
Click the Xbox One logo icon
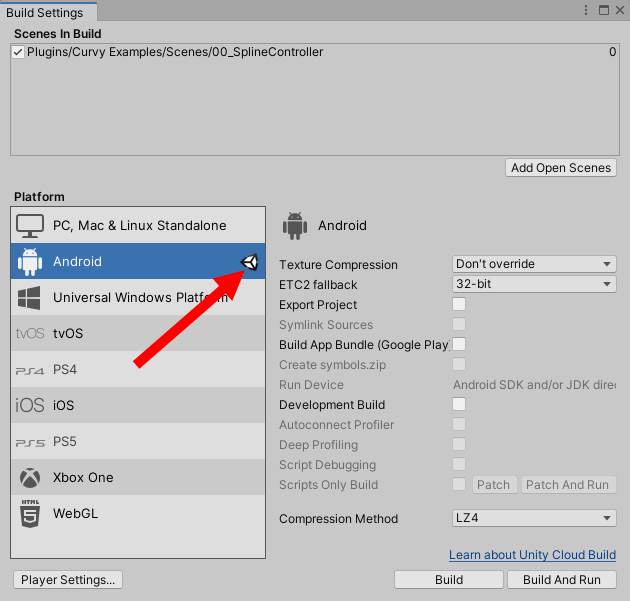[x=30, y=478]
